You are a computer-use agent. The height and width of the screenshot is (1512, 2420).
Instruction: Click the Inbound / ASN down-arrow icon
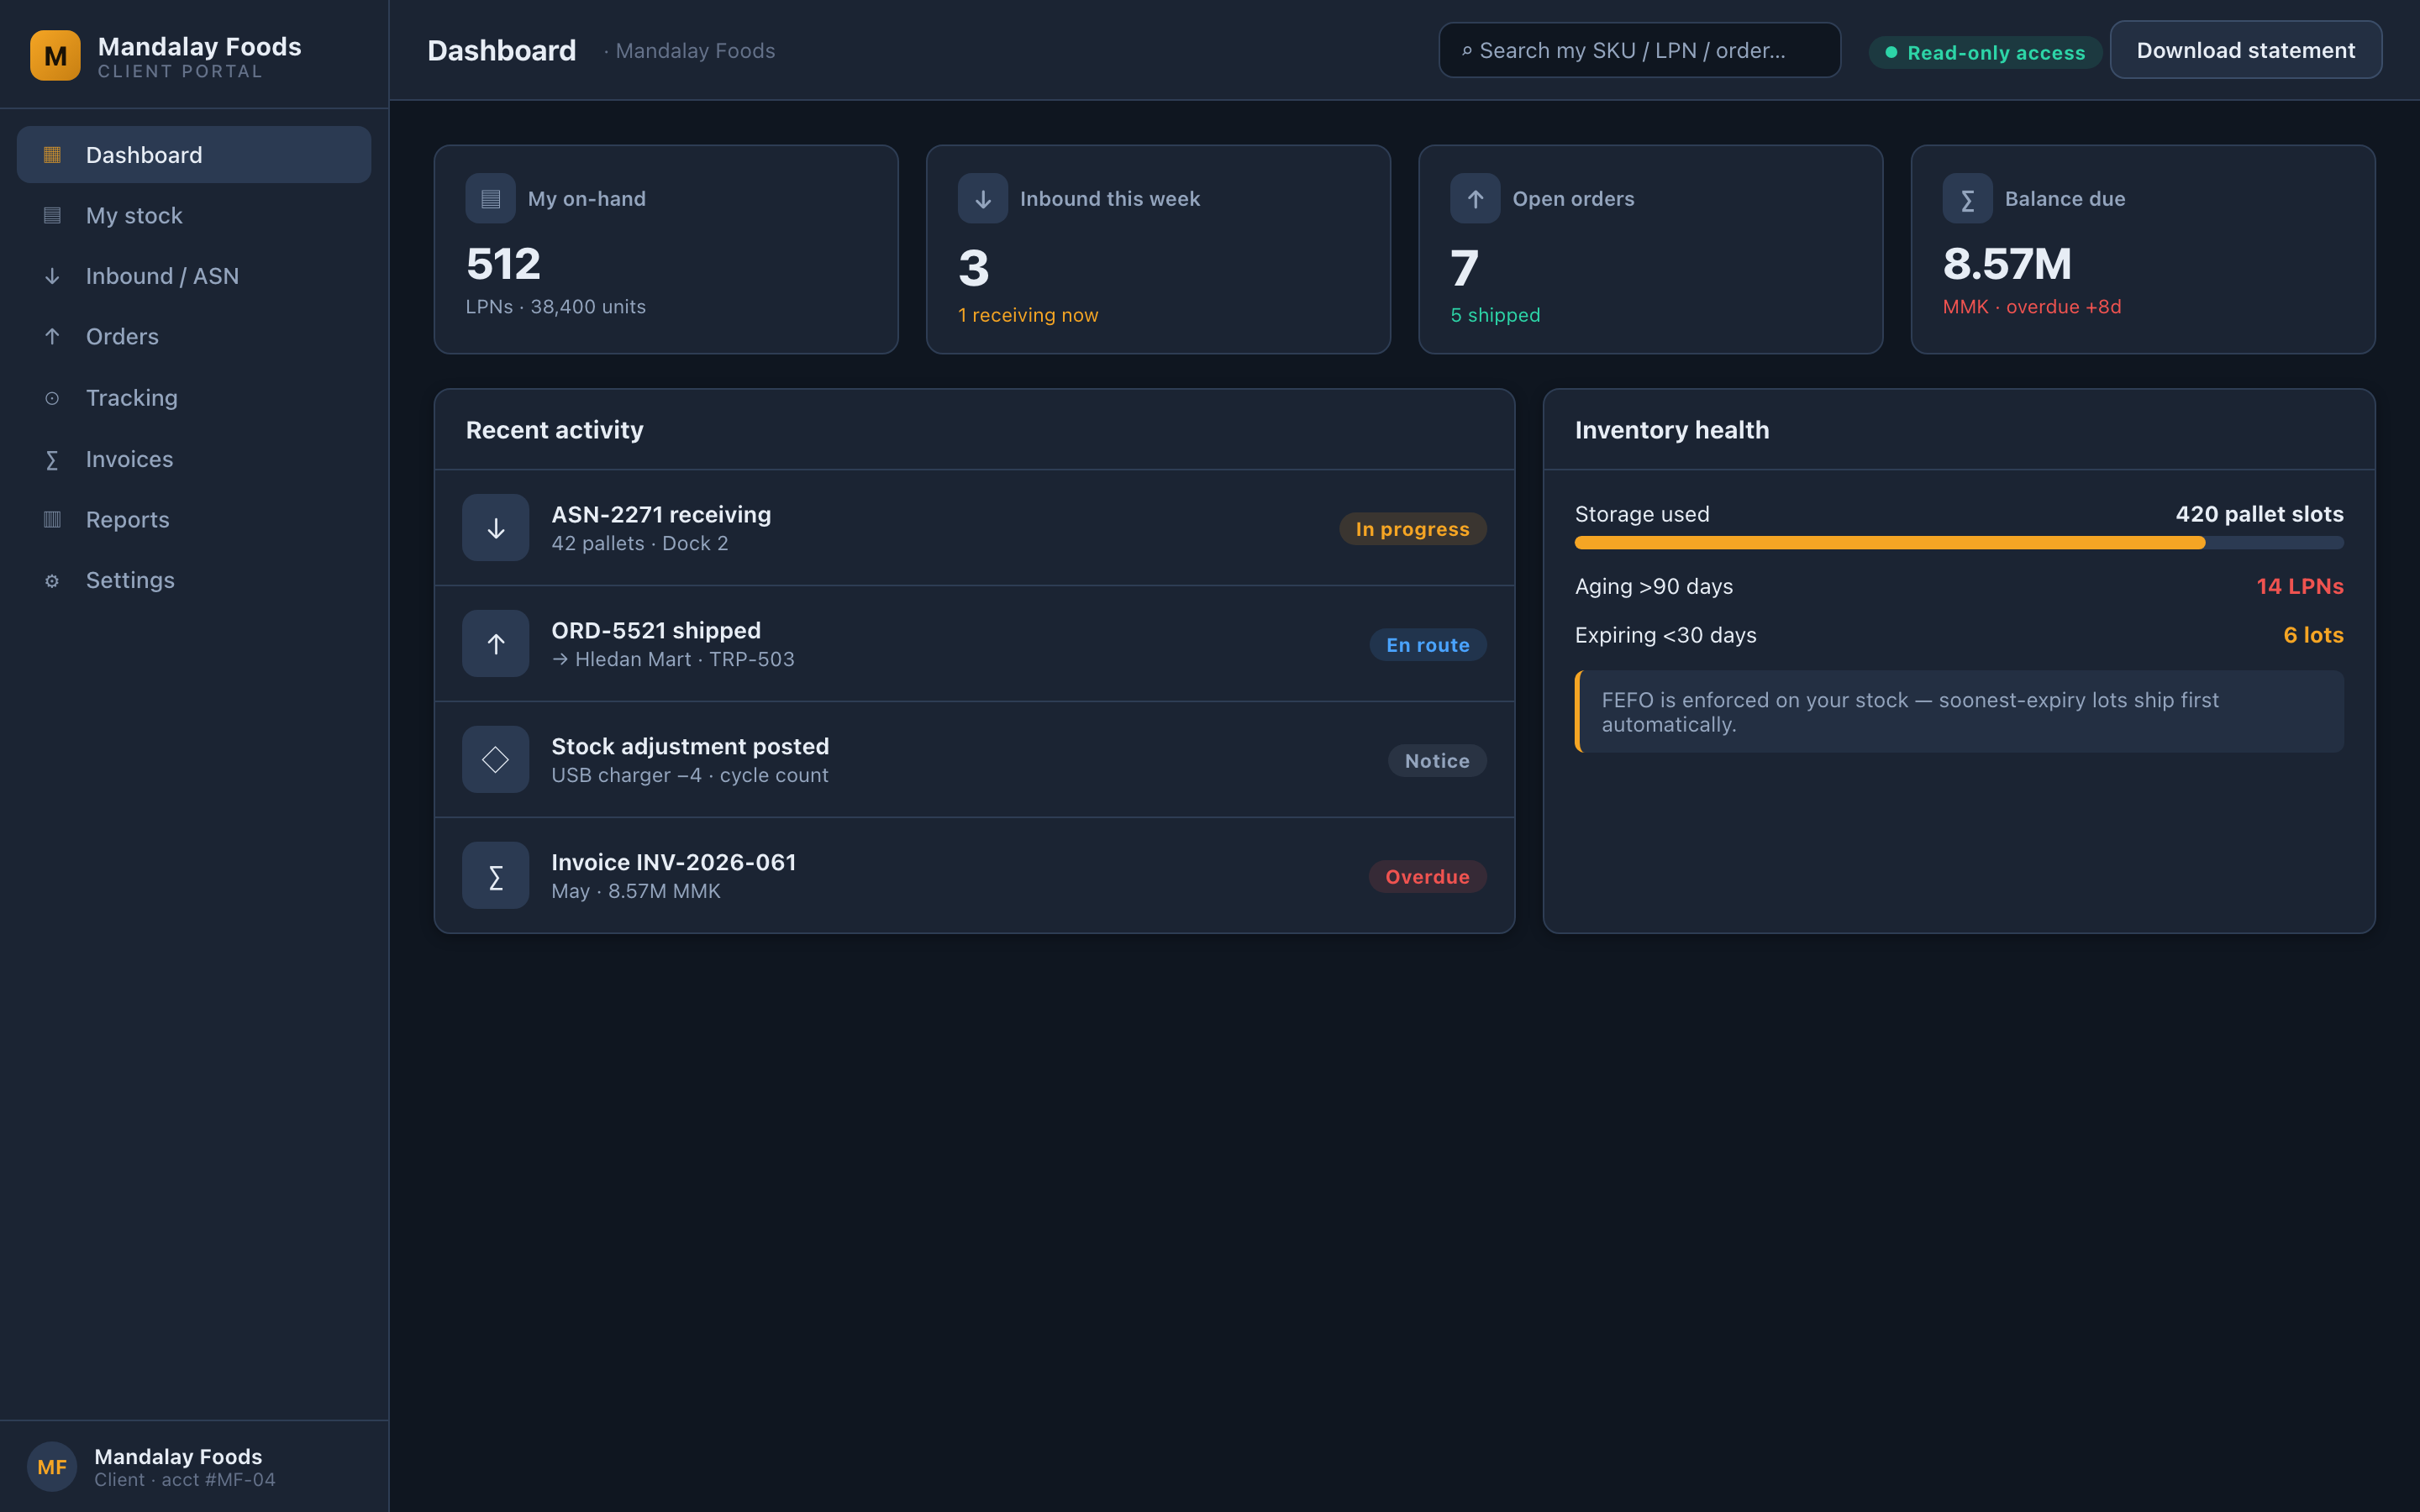coord(52,276)
